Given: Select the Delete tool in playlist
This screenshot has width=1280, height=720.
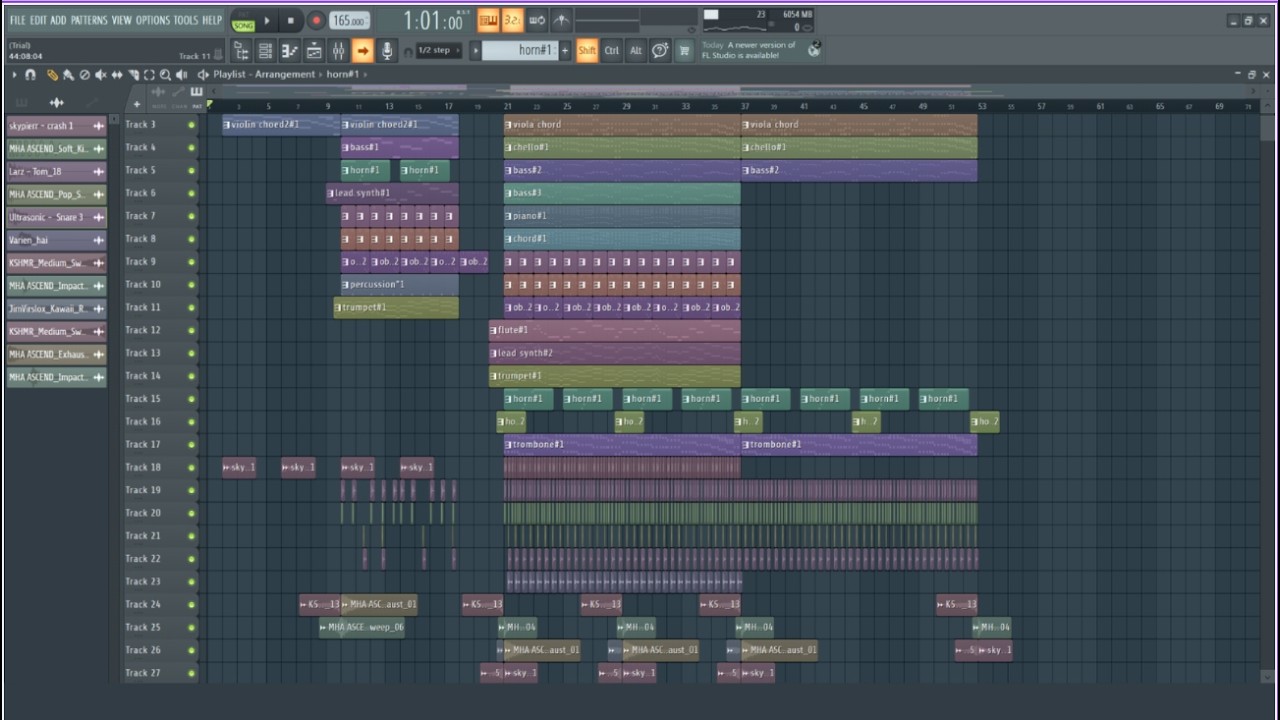Looking at the screenshot, I should [84, 75].
